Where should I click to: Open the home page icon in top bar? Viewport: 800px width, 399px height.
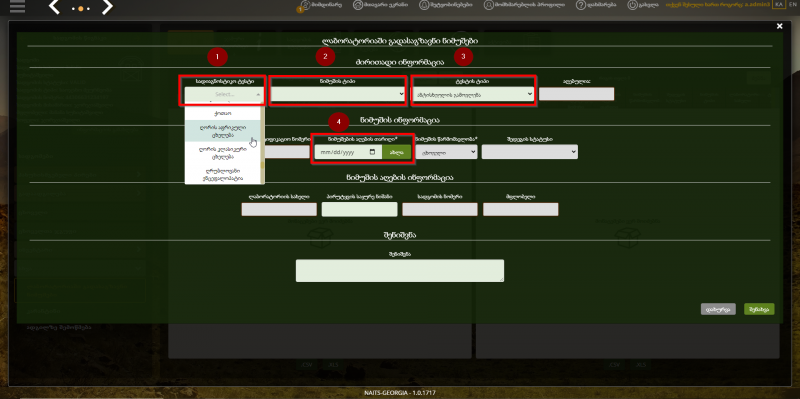click(358, 5)
